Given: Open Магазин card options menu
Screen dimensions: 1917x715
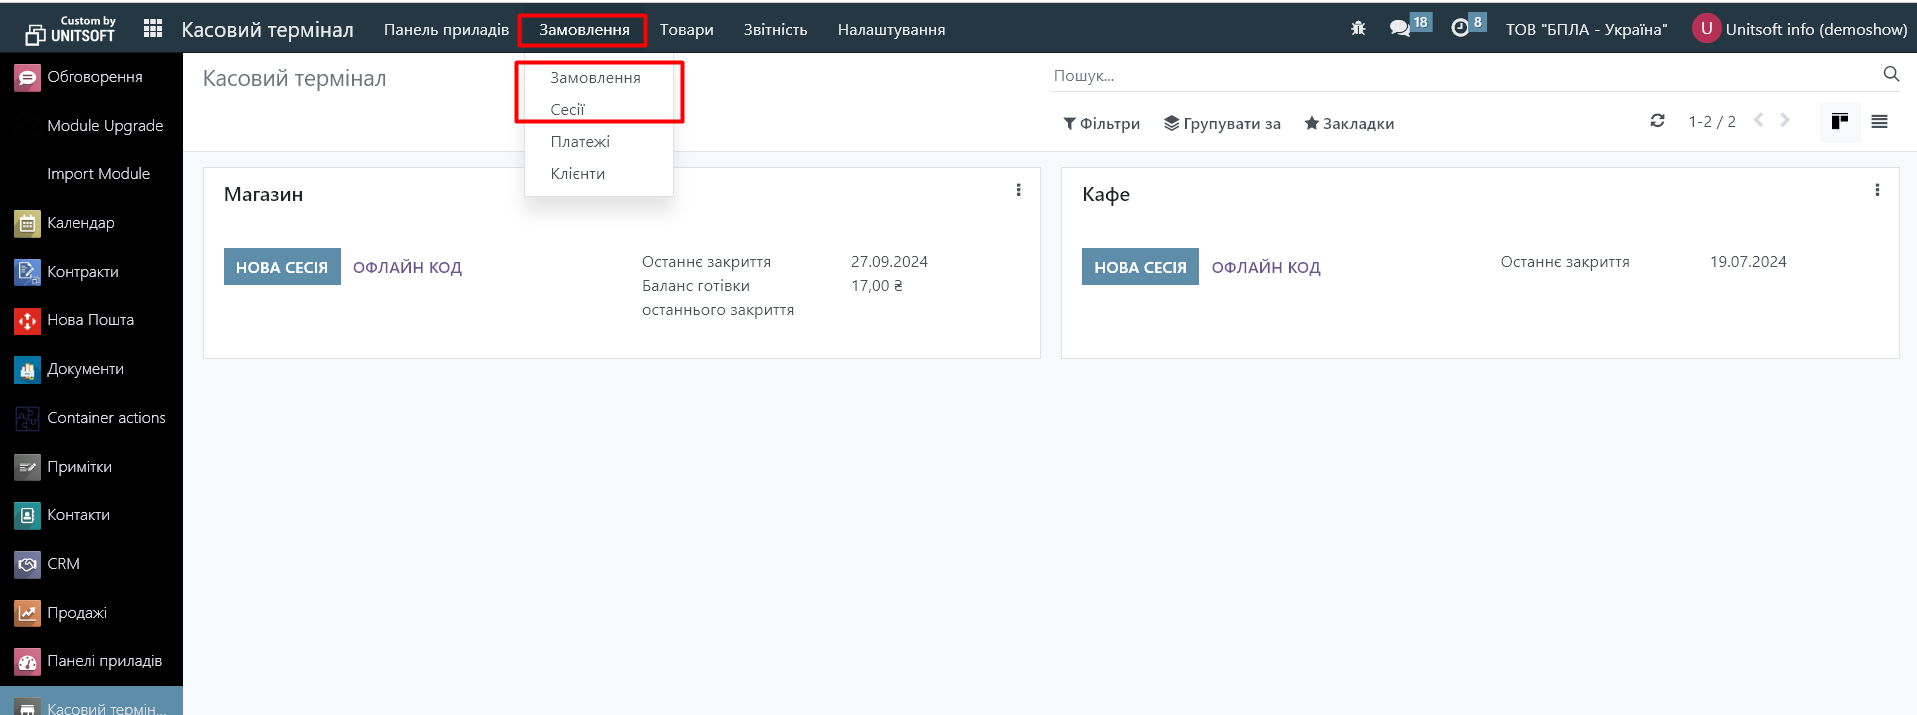Looking at the screenshot, I should tap(1018, 190).
